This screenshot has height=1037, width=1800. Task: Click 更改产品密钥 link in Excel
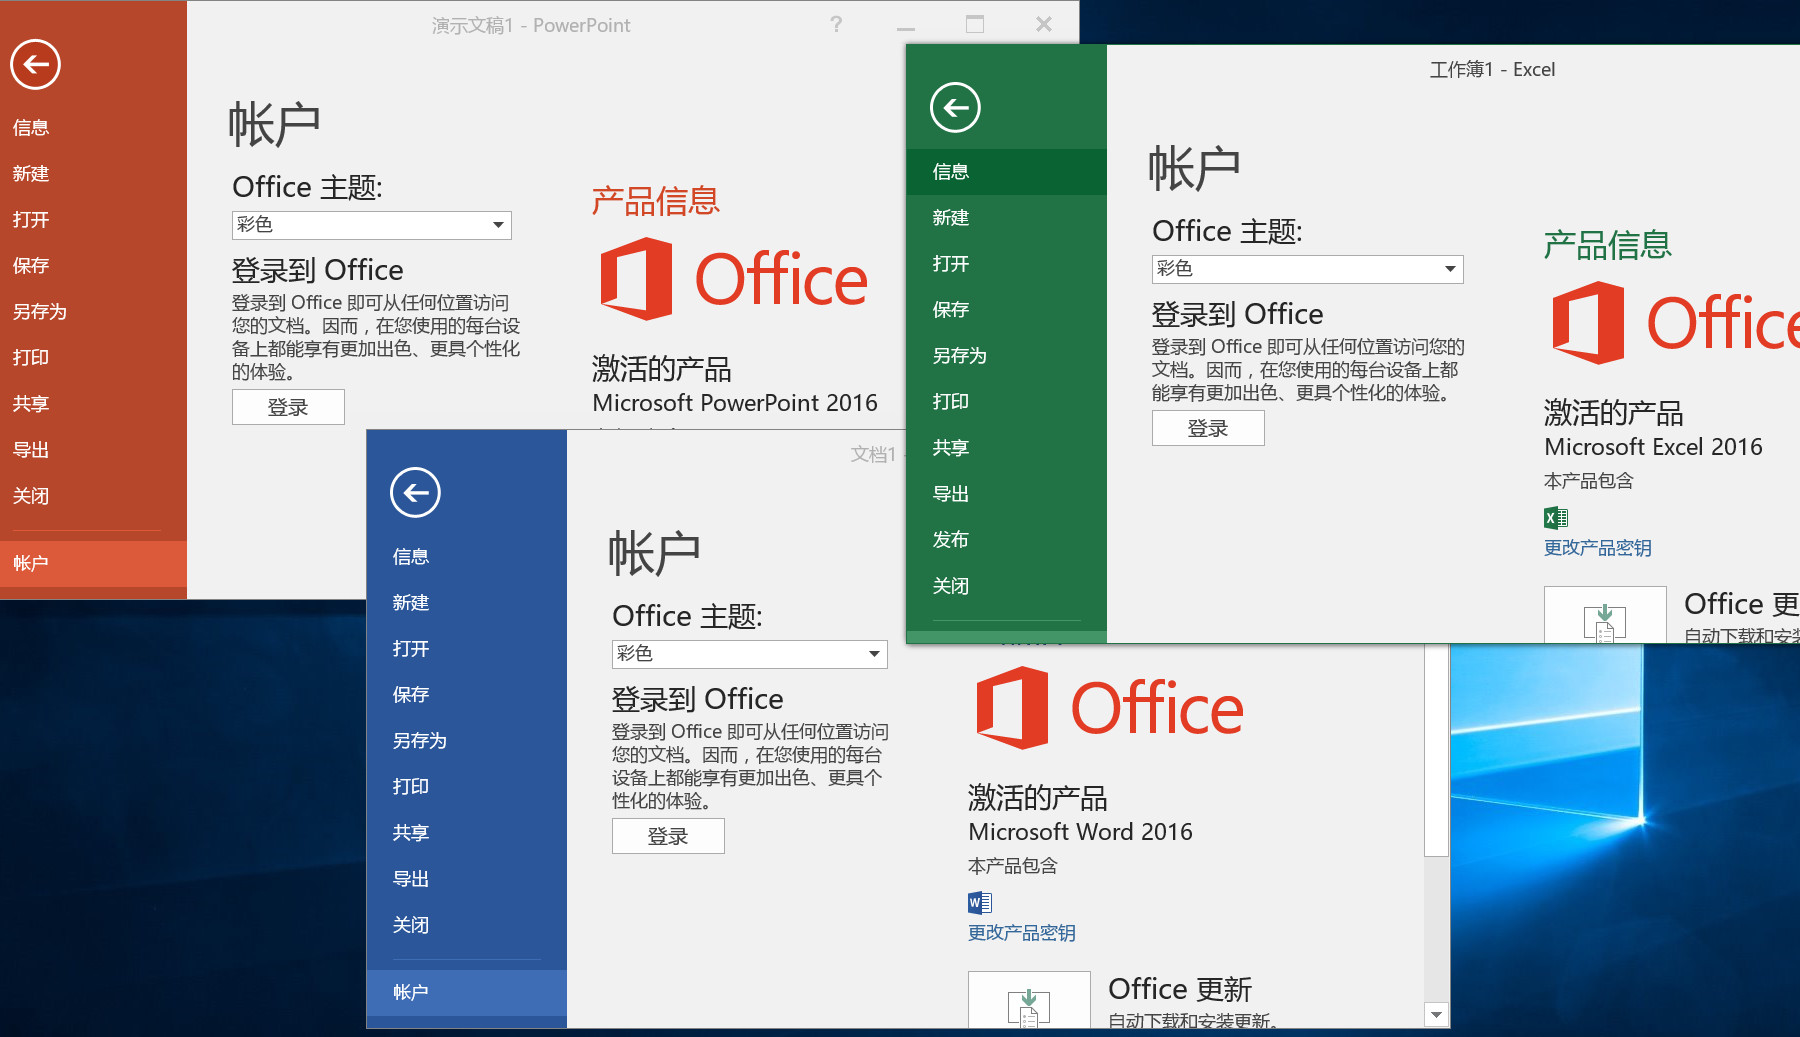1597,547
